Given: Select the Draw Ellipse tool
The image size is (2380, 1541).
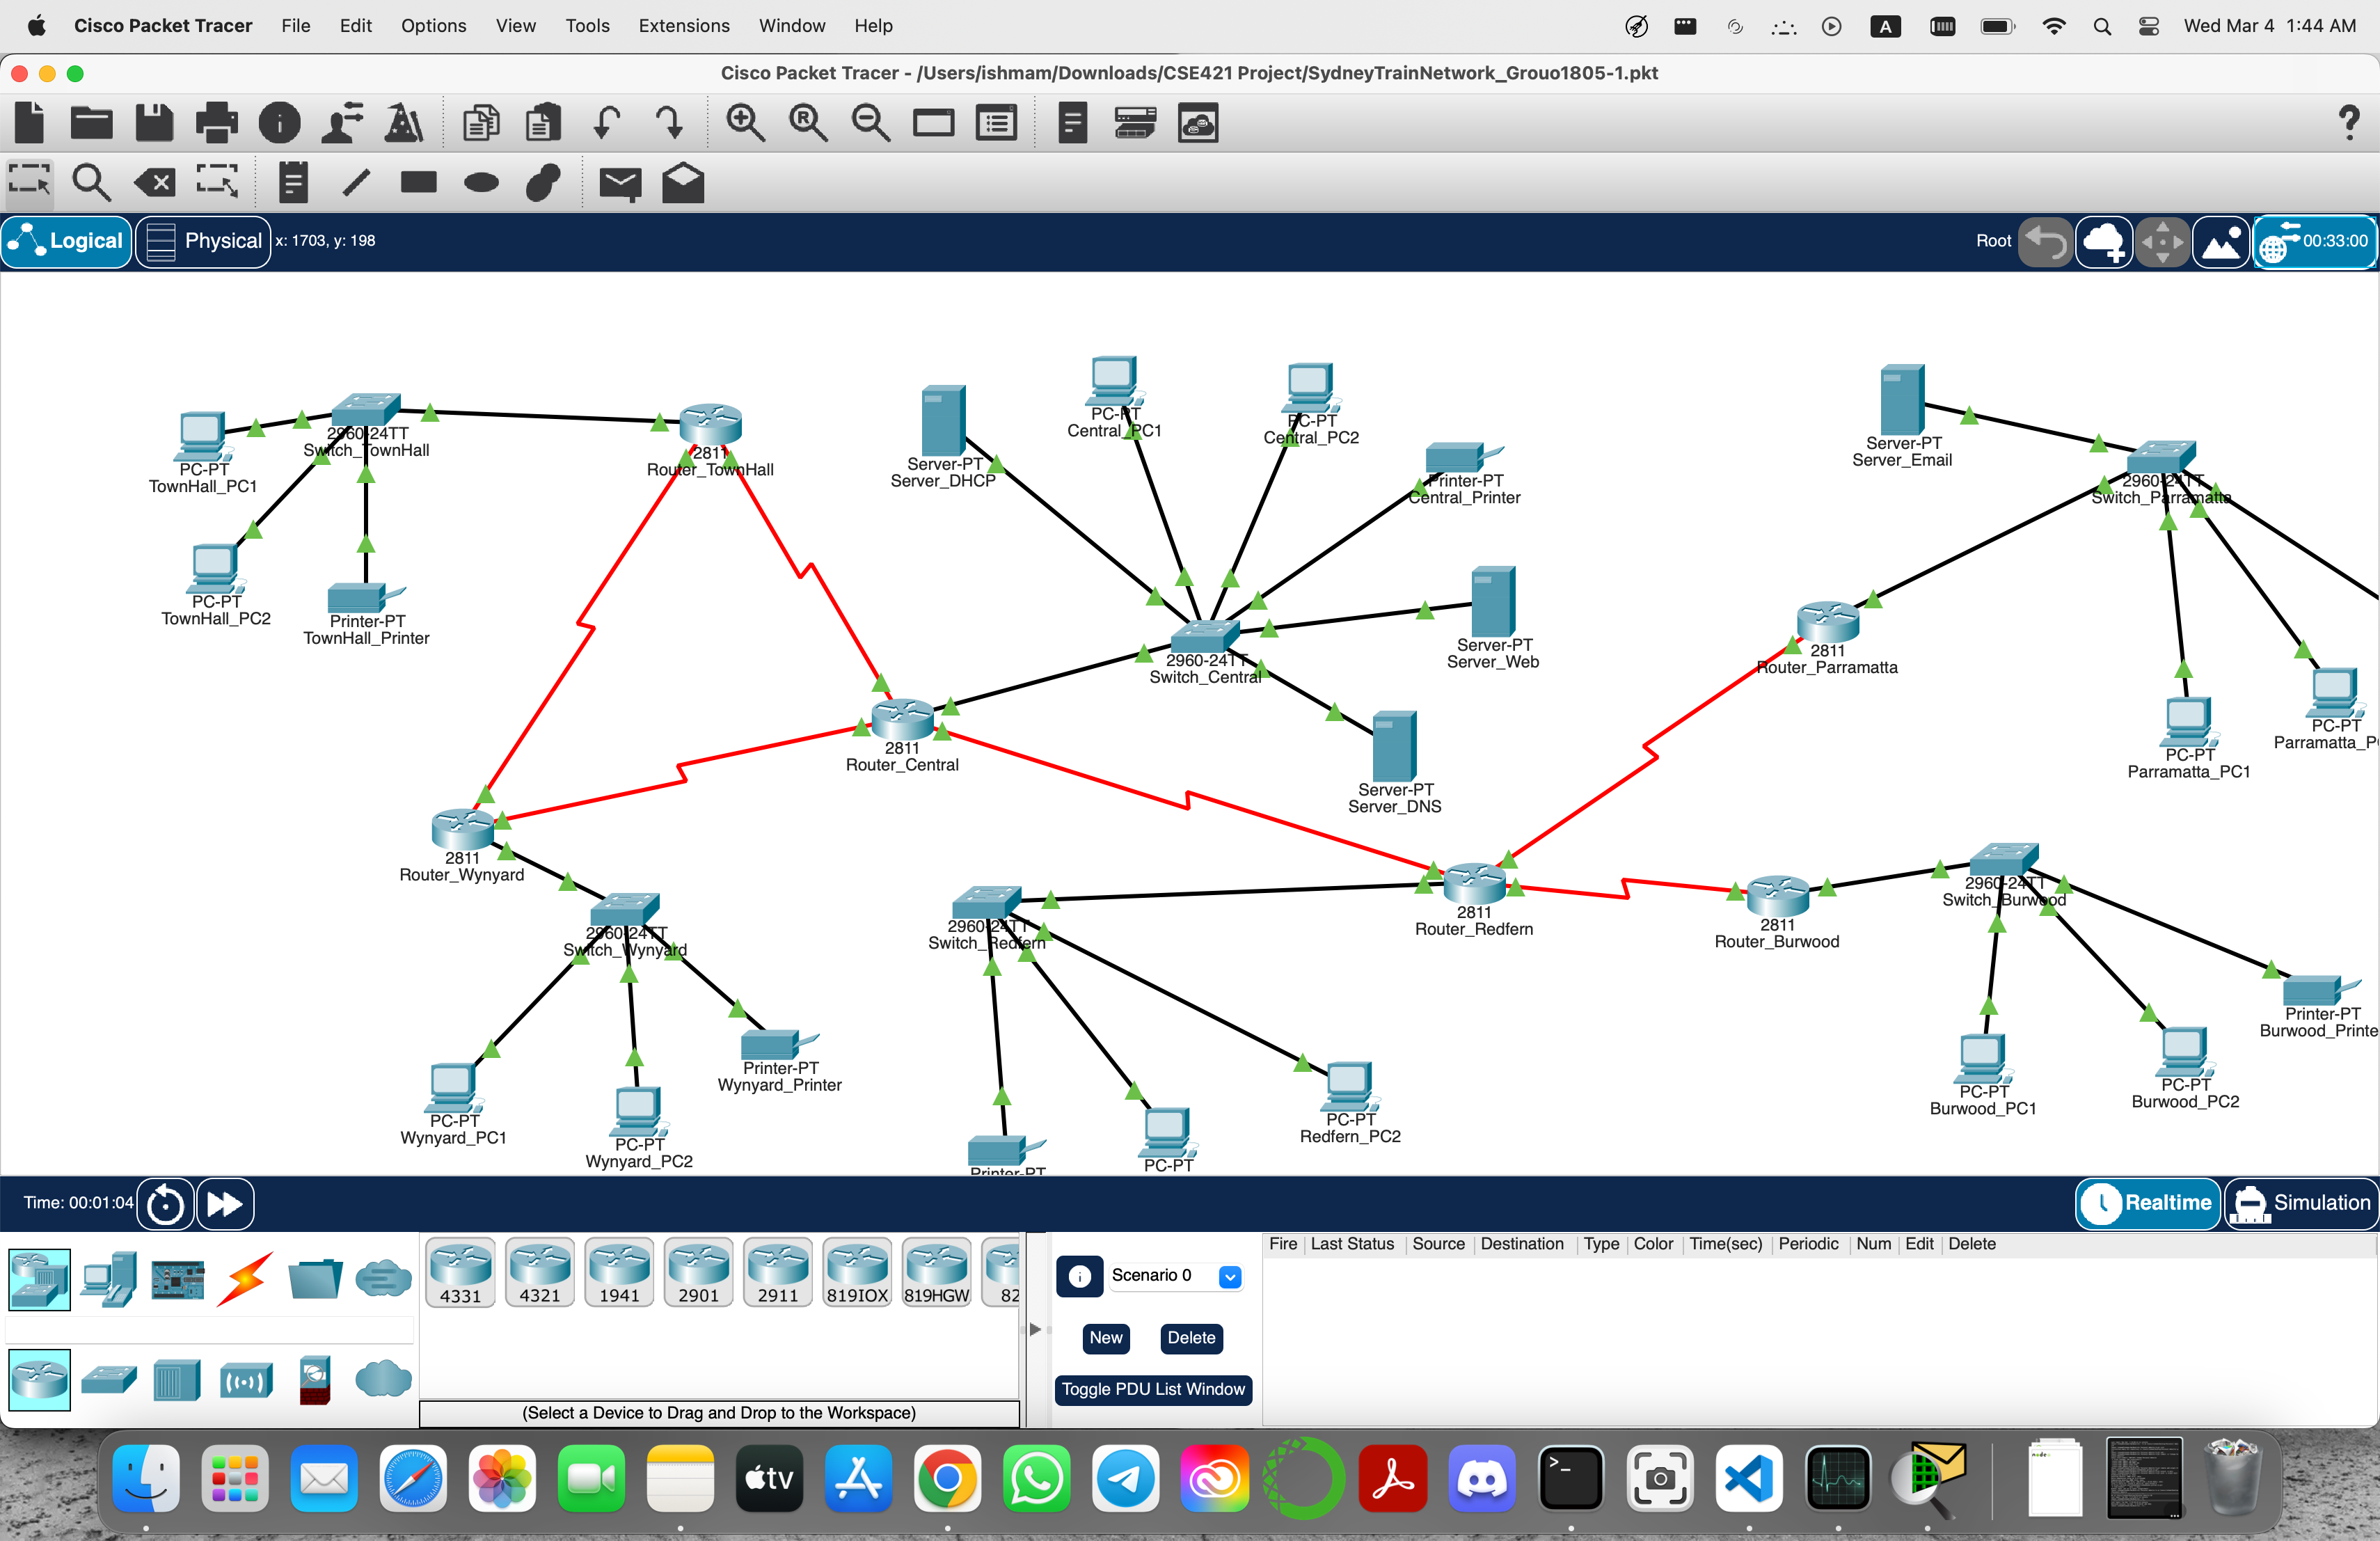Looking at the screenshot, I should 481,183.
